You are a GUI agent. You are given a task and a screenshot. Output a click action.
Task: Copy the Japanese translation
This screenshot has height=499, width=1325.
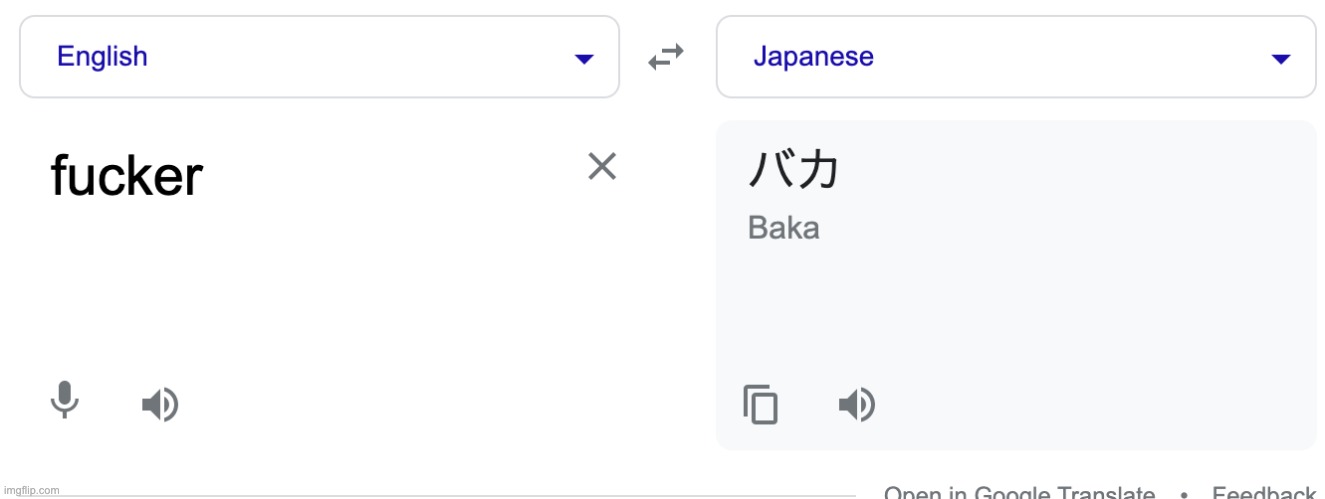click(760, 405)
